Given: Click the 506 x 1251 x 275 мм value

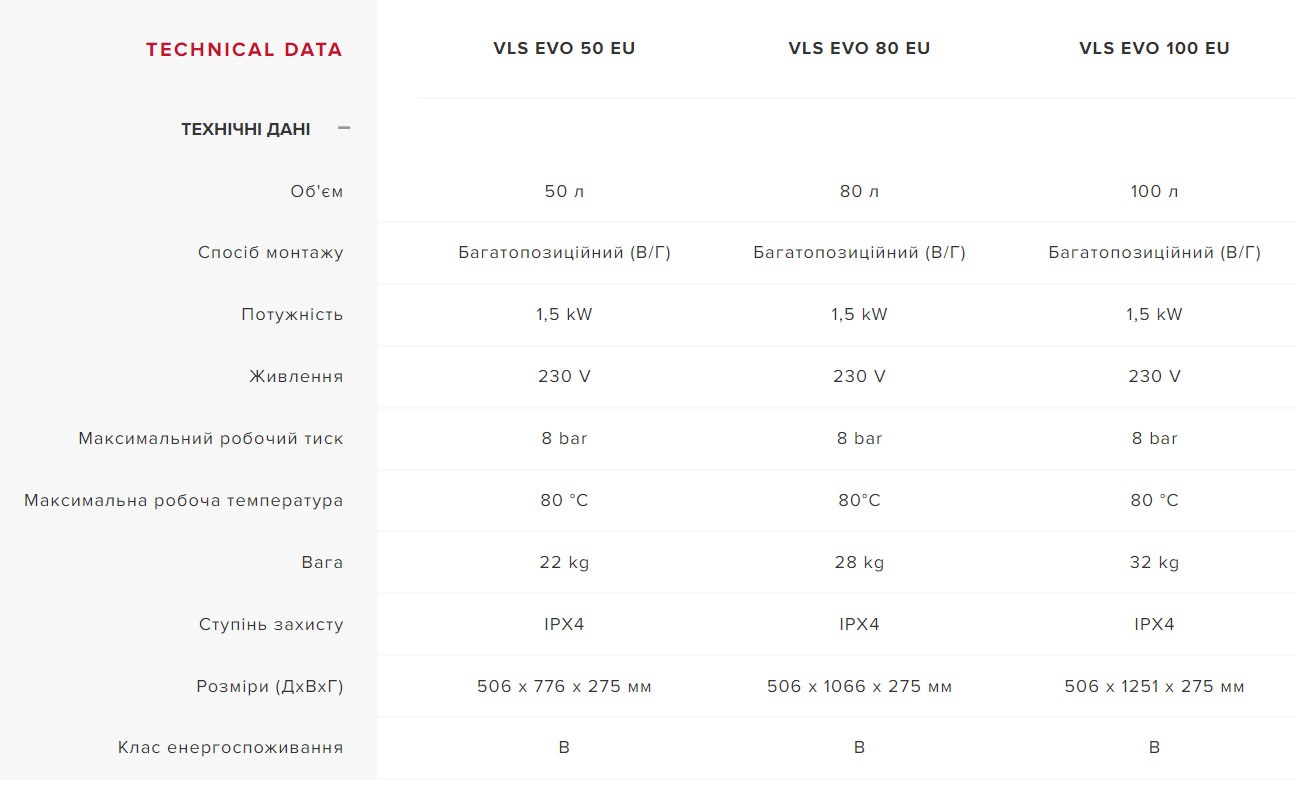Looking at the screenshot, I should coord(1154,686).
